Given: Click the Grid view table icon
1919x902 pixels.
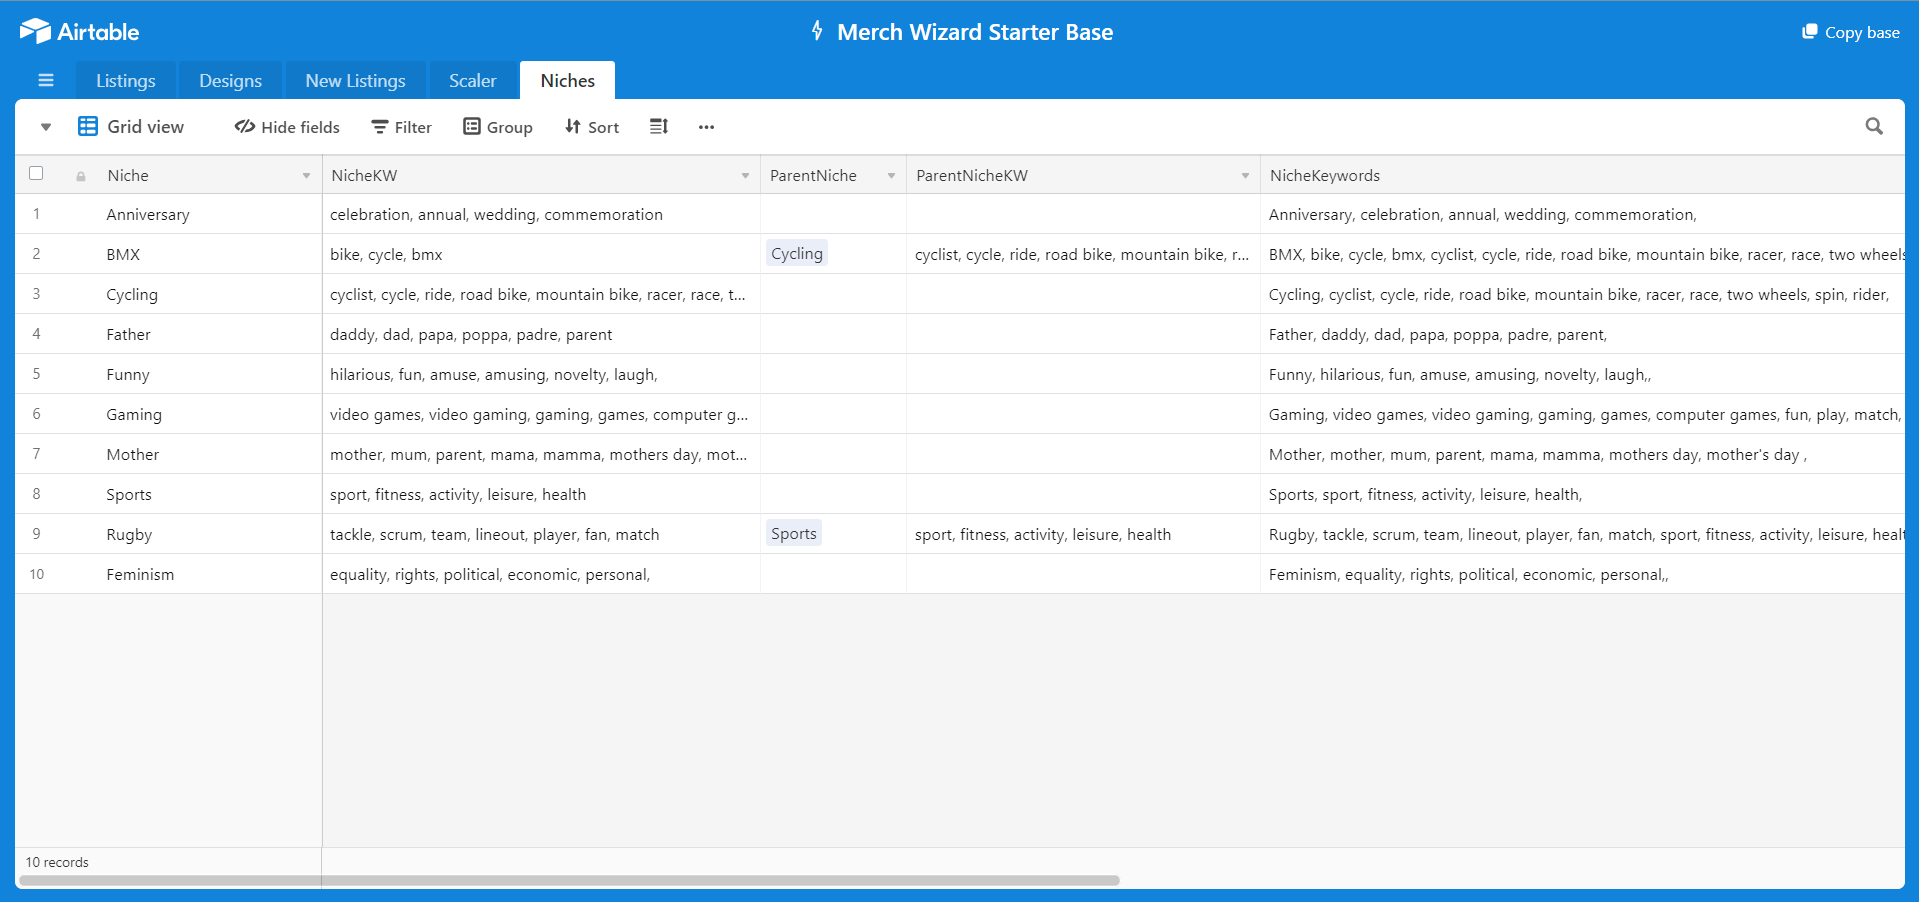Looking at the screenshot, I should point(88,126).
